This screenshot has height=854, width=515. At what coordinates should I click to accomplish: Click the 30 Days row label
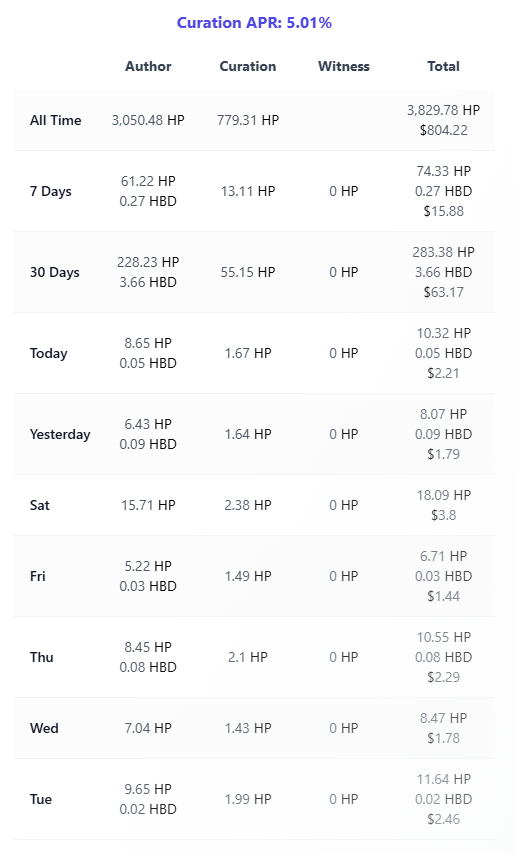(54, 272)
